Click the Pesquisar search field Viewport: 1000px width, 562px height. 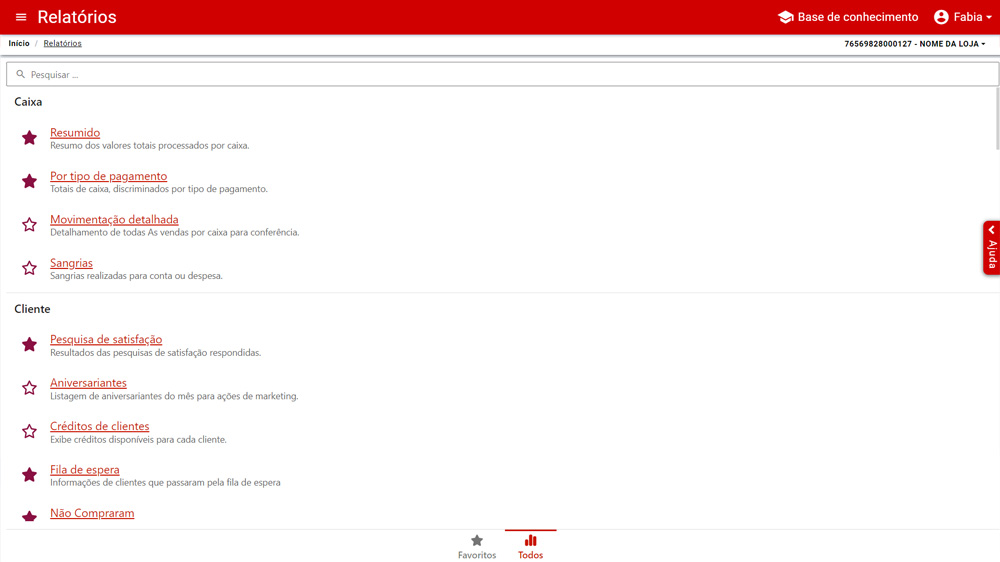500,75
